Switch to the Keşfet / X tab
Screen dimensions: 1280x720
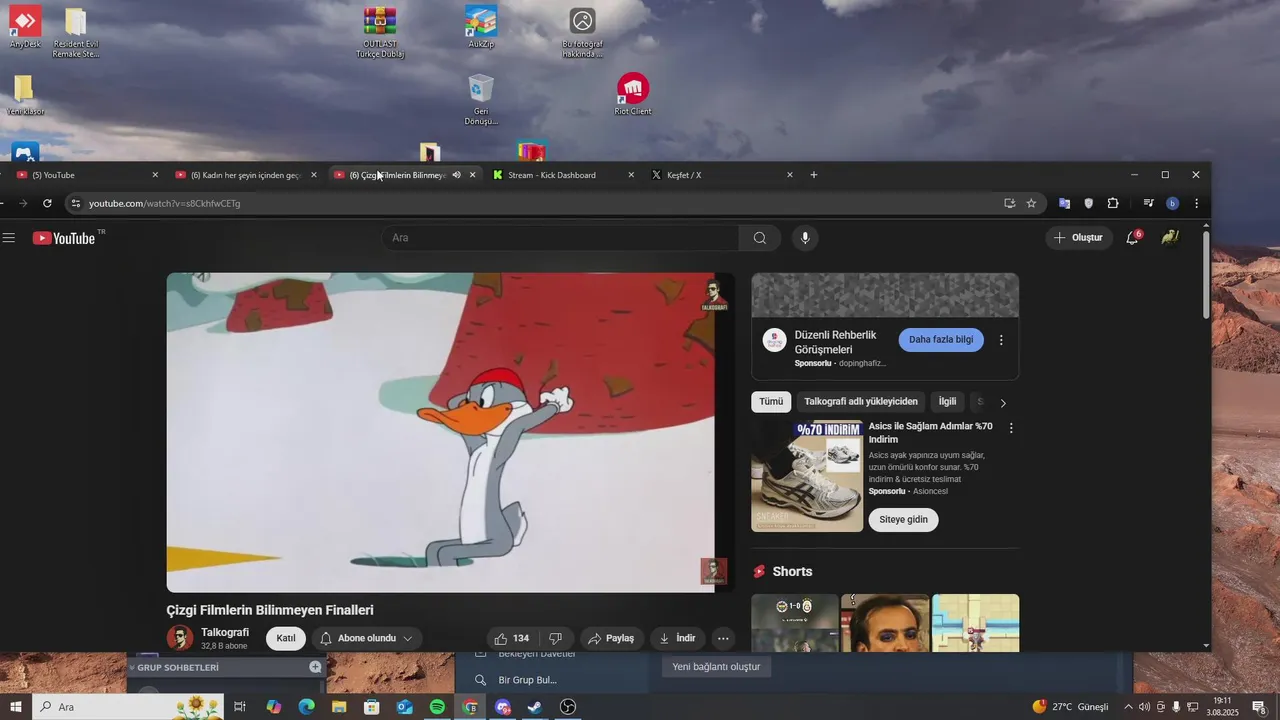tap(722, 175)
